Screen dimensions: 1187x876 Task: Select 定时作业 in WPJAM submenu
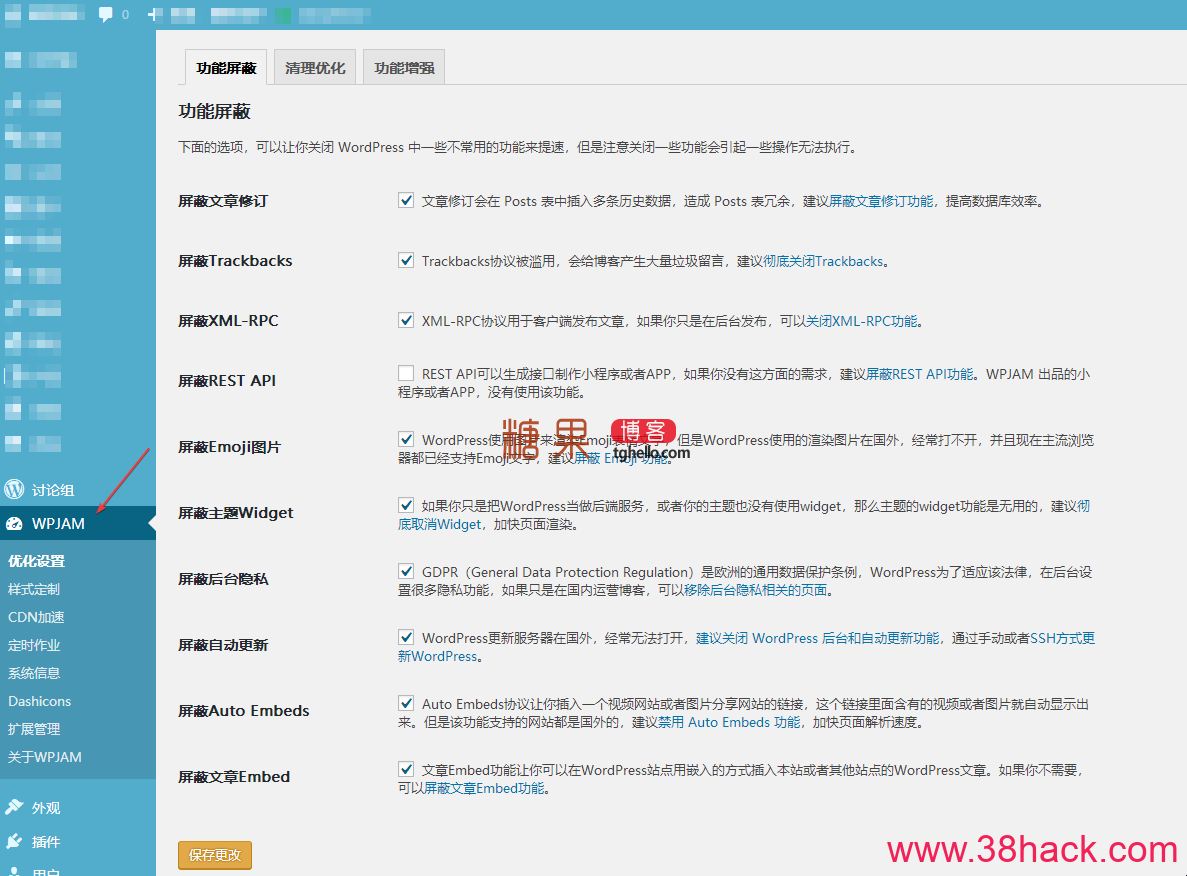click(x=33, y=645)
